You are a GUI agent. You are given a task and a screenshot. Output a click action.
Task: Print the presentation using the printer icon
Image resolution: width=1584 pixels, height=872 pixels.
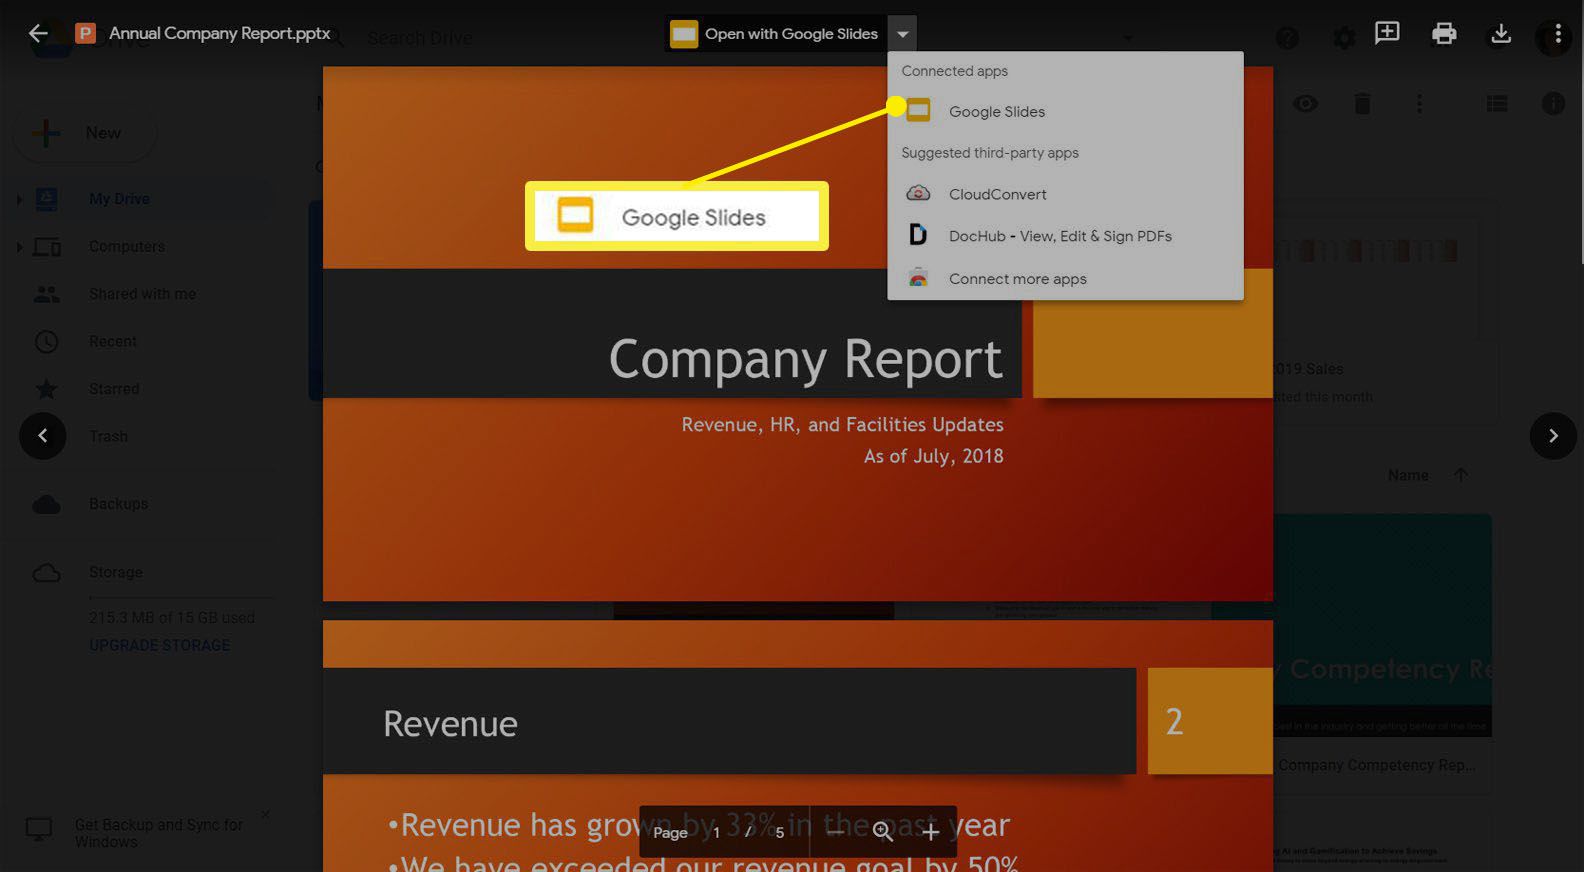coord(1444,34)
